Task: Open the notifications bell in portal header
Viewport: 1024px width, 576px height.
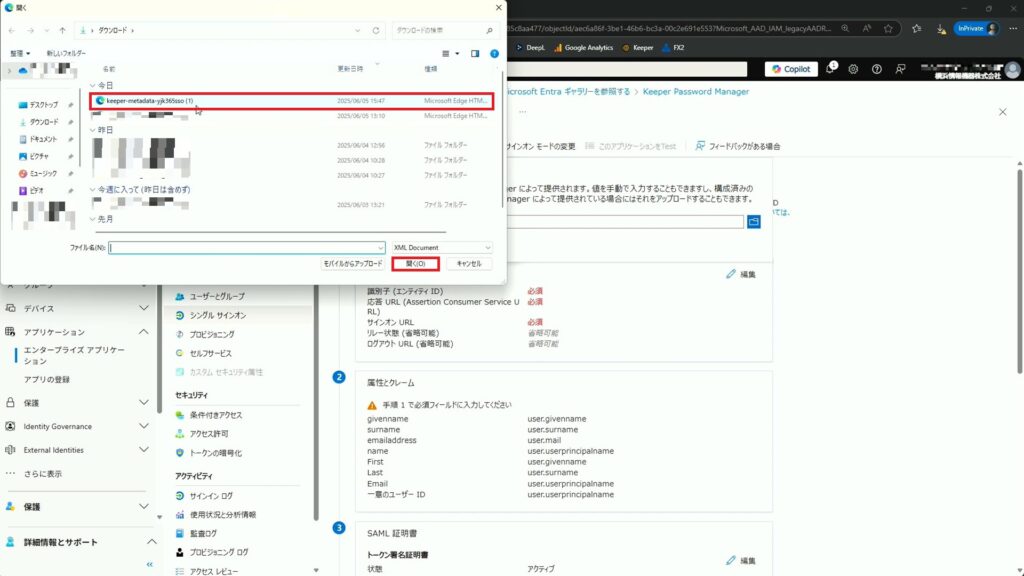Action: 830,69
